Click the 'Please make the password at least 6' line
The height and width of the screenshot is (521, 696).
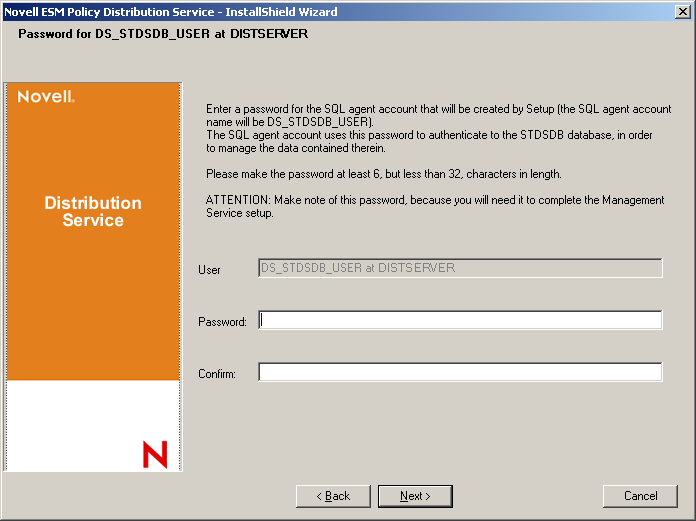[x=384, y=174]
